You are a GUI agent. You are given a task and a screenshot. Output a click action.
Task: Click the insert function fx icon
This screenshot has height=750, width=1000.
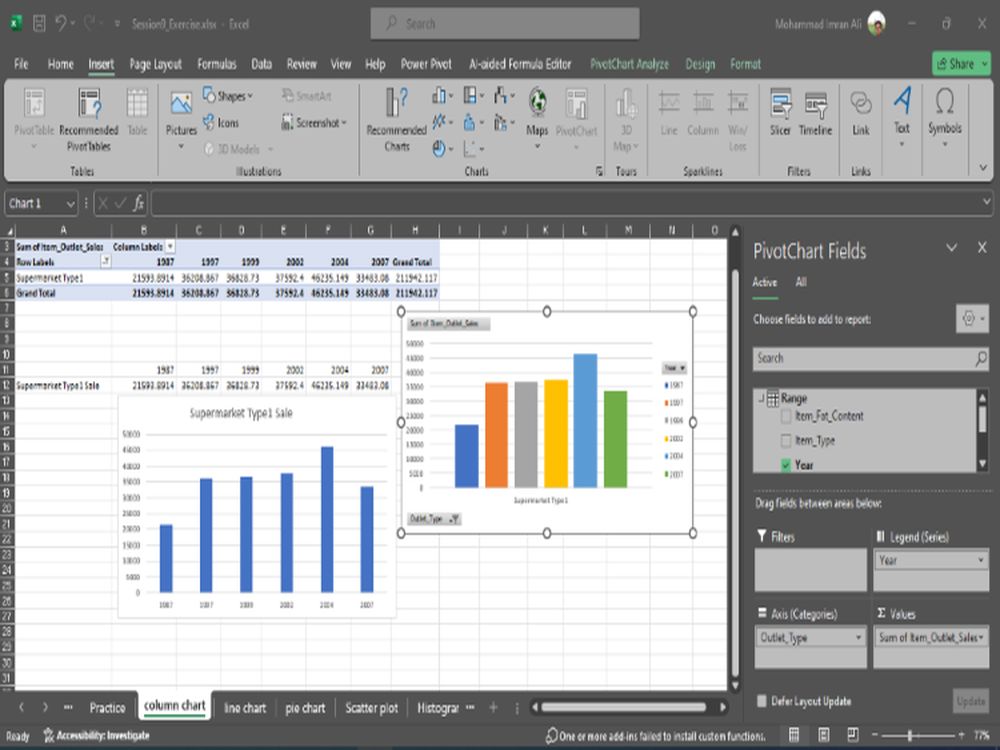coord(138,203)
